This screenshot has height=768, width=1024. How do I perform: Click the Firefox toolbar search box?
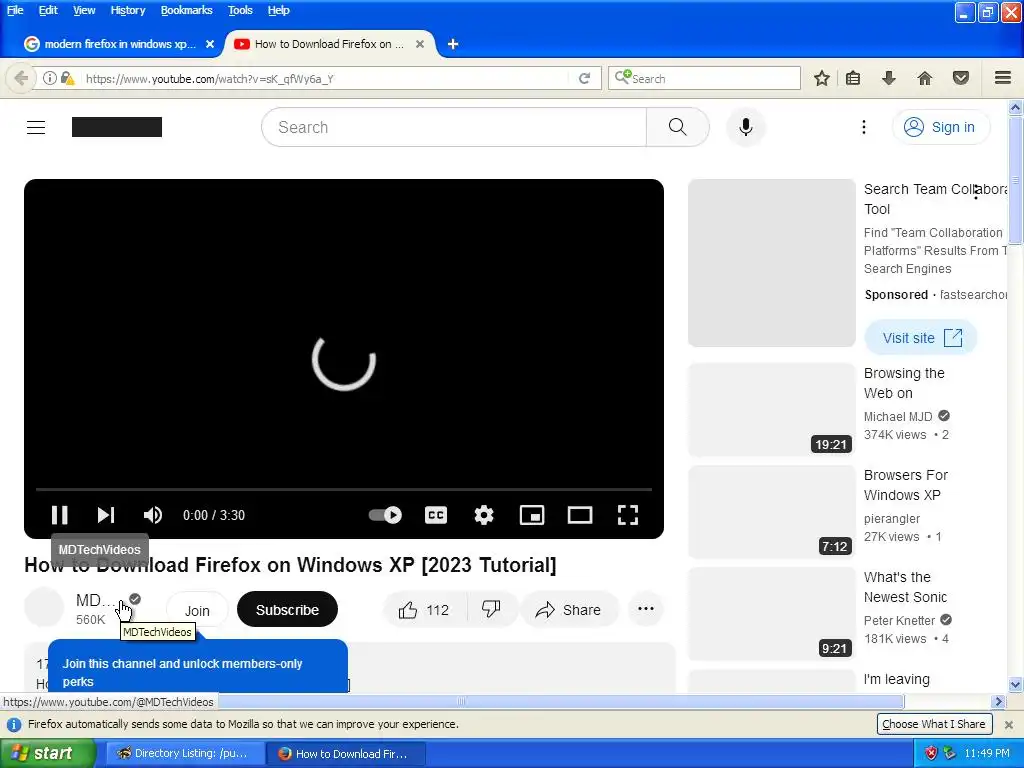point(704,78)
